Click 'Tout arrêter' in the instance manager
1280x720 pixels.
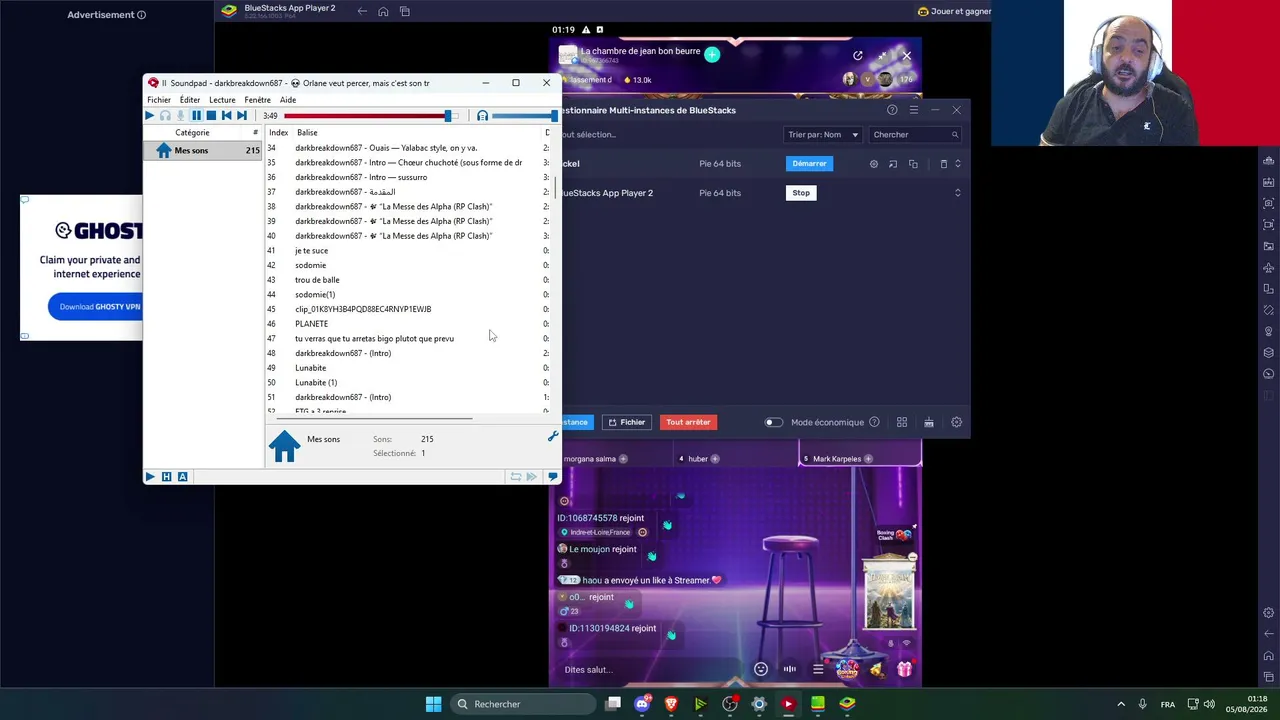pos(688,422)
